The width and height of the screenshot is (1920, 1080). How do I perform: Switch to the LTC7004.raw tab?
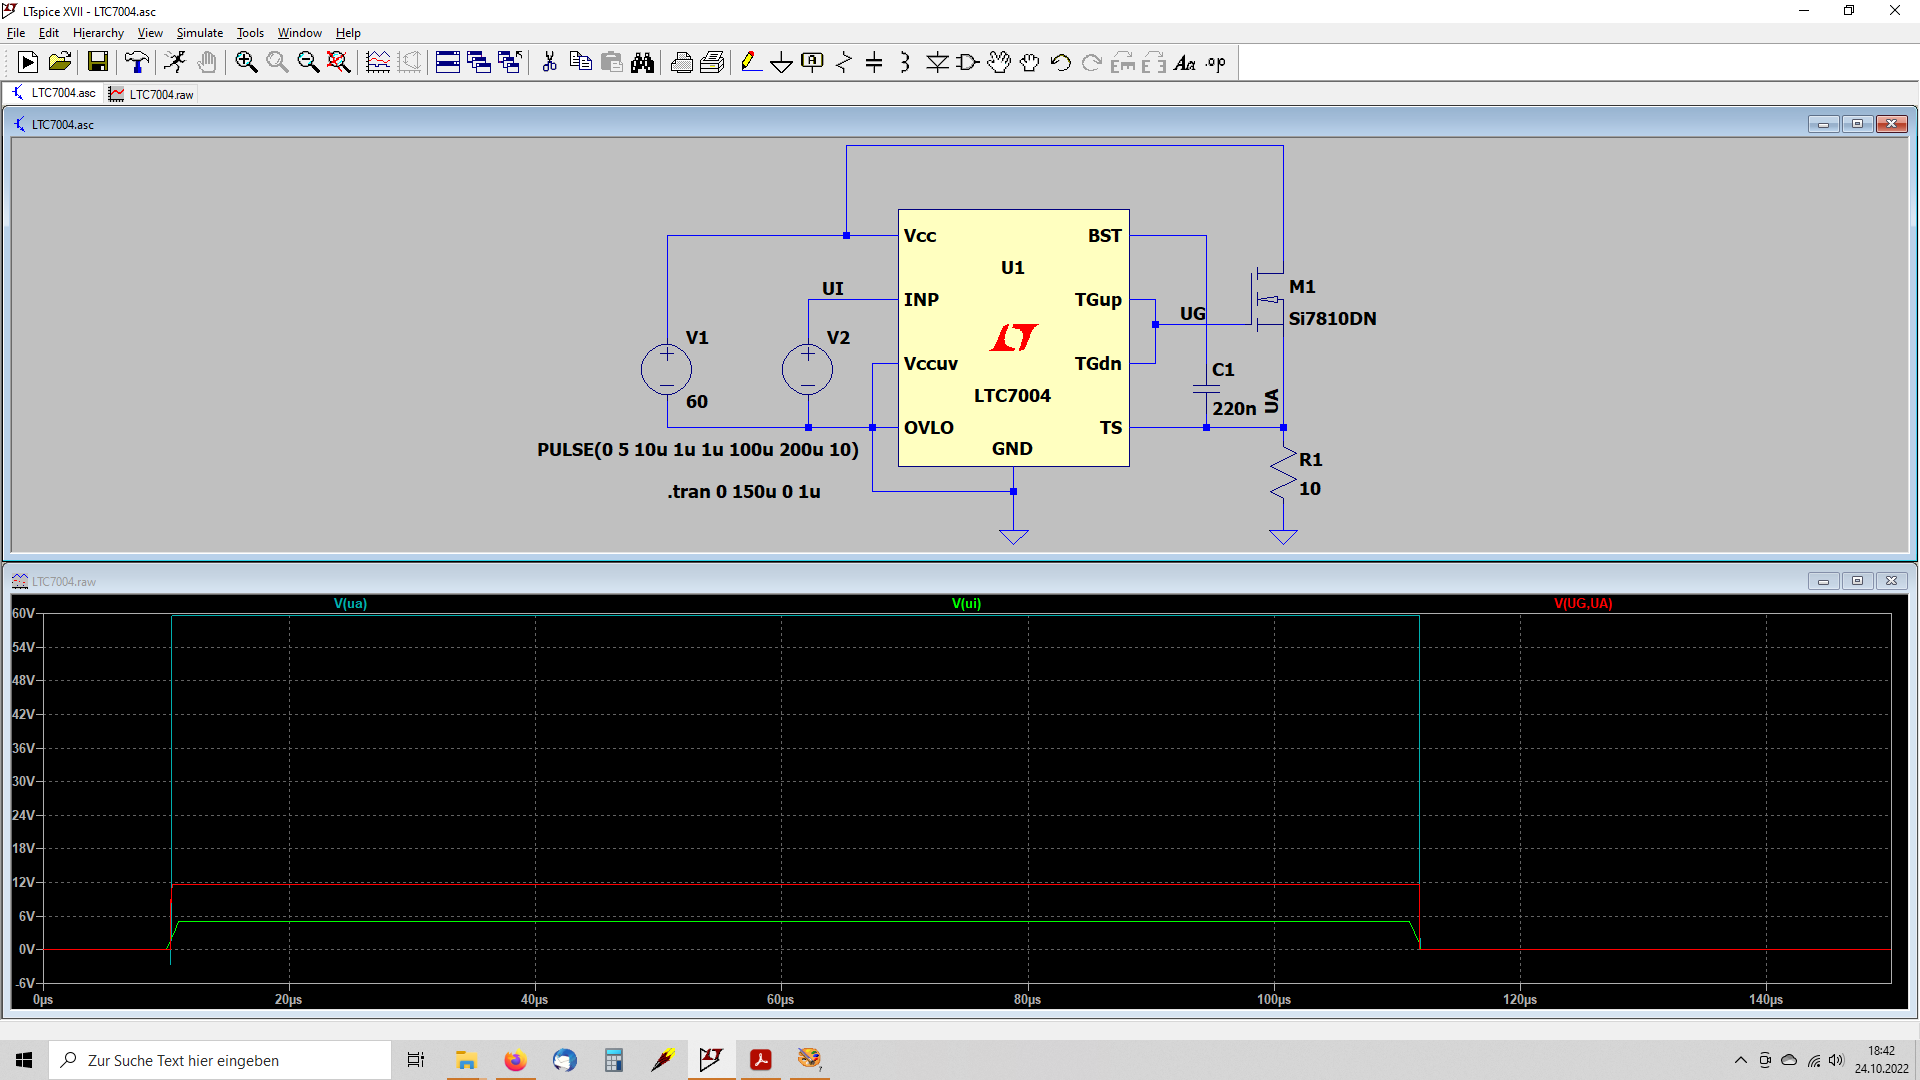click(152, 94)
